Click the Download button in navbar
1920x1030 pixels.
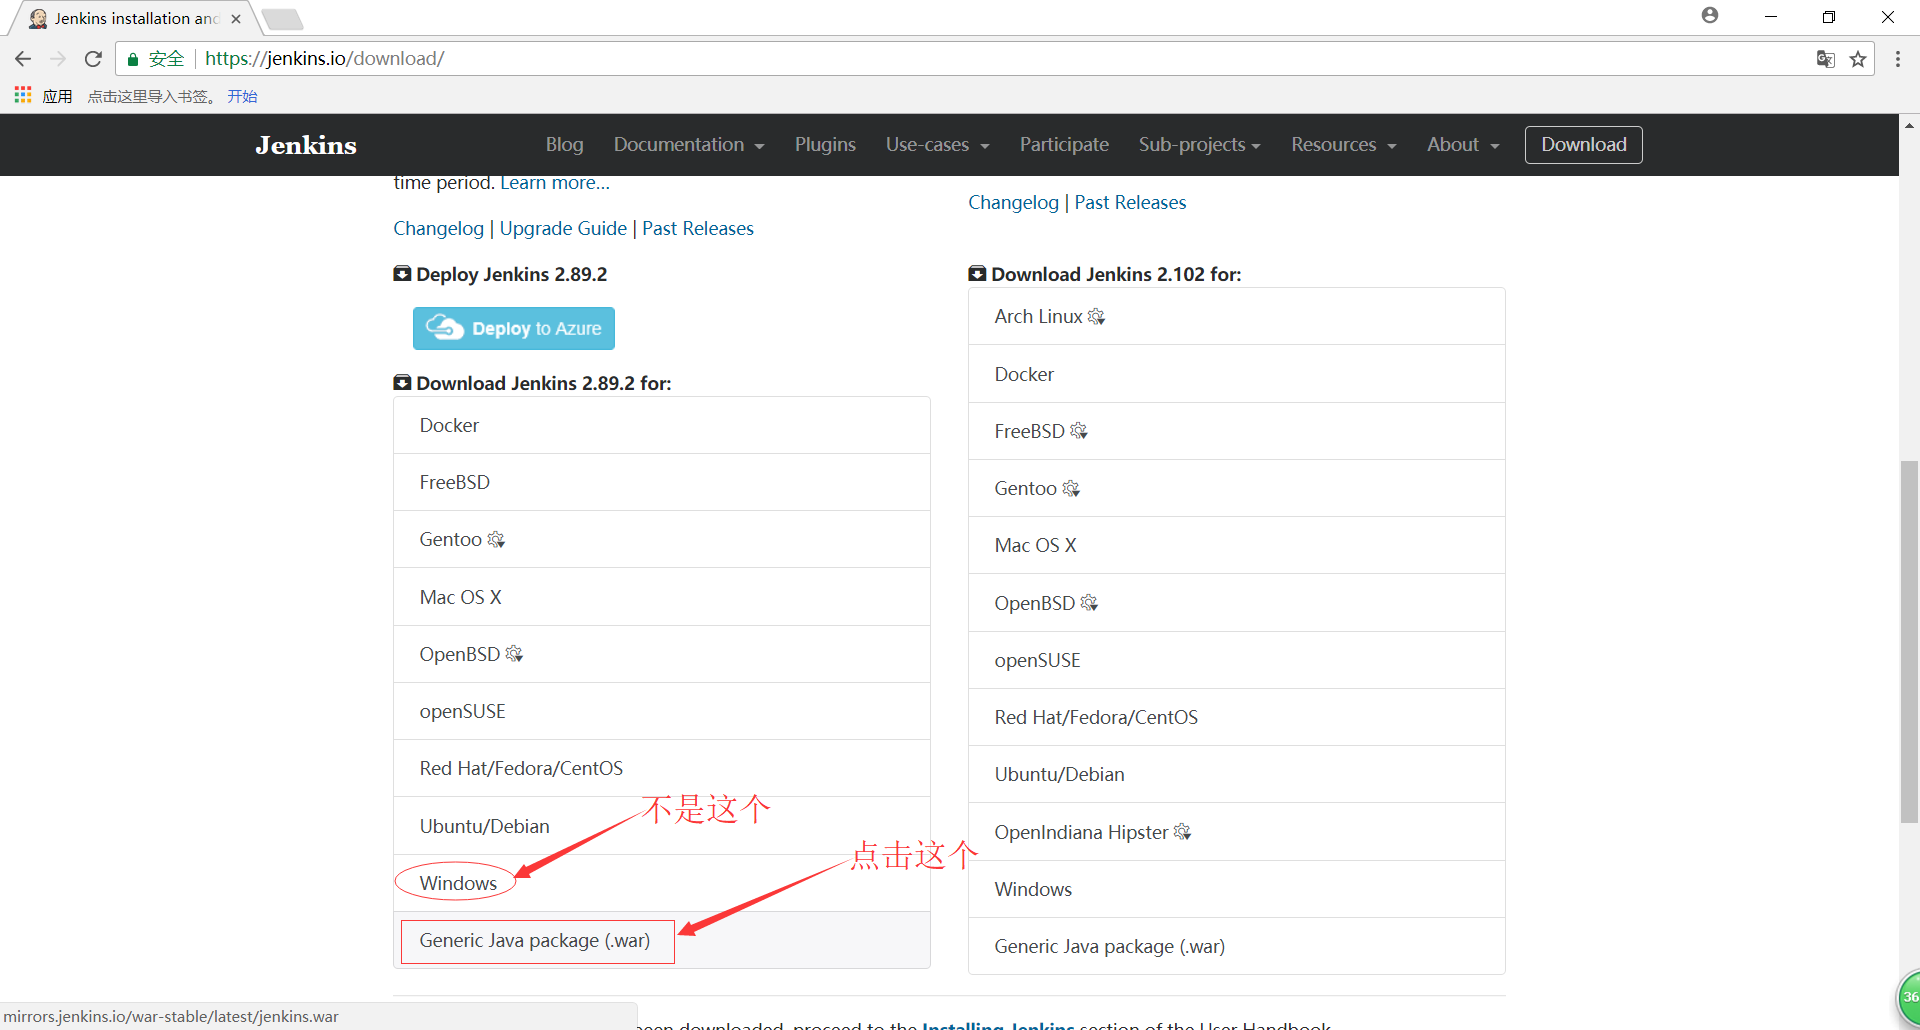tap(1583, 145)
